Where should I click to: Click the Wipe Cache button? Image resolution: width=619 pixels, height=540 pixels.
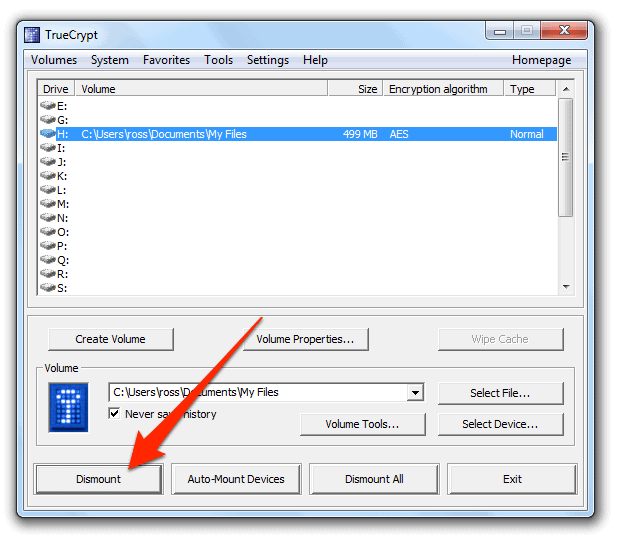(501, 339)
